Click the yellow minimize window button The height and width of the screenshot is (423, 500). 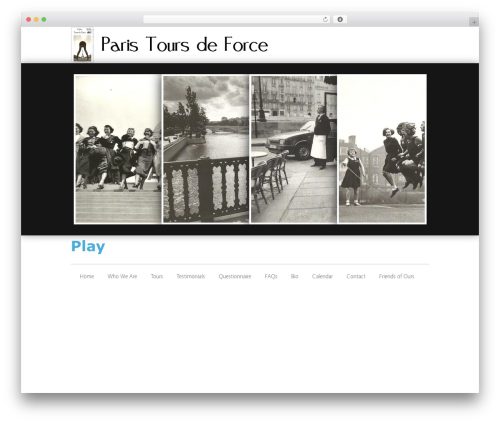point(36,20)
